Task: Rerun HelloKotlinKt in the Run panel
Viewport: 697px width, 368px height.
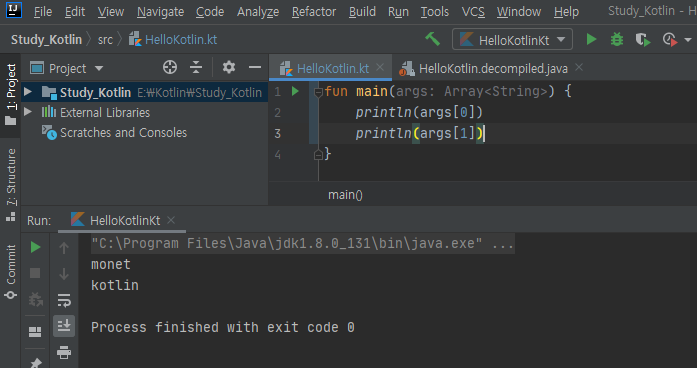Action: (x=35, y=247)
